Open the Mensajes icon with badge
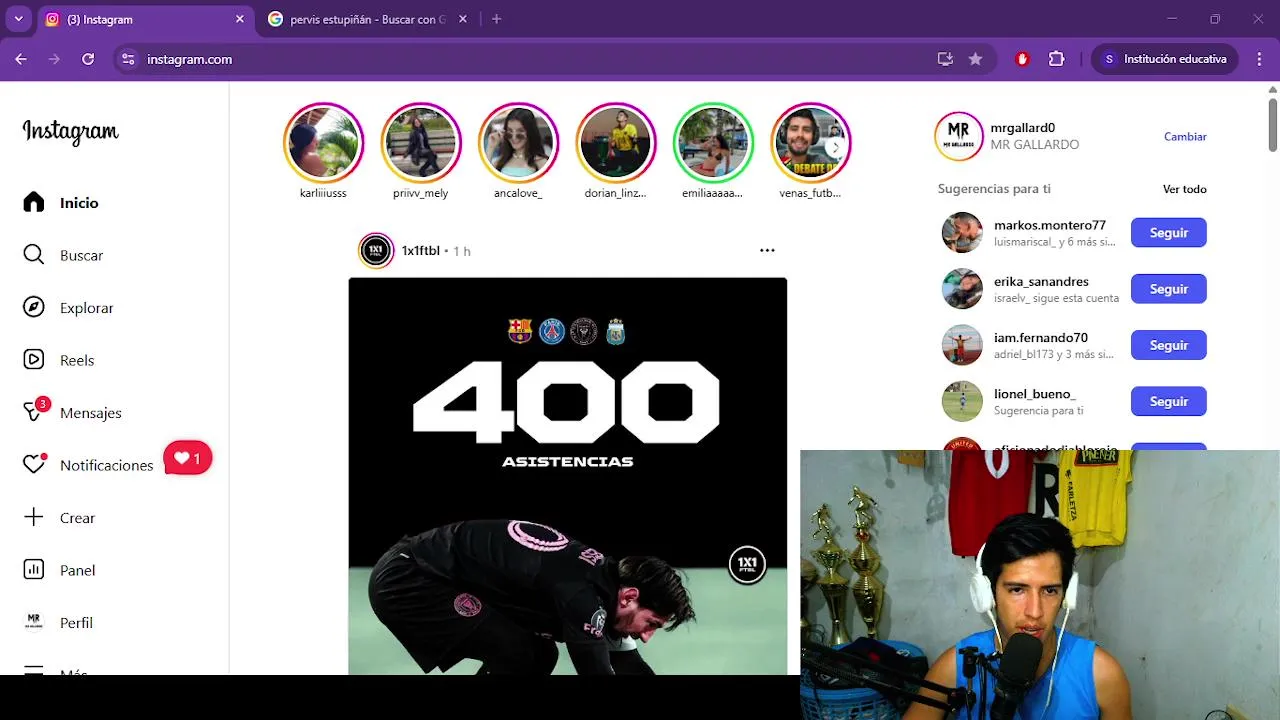Image resolution: width=1280 pixels, height=720 pixels. 34,412
